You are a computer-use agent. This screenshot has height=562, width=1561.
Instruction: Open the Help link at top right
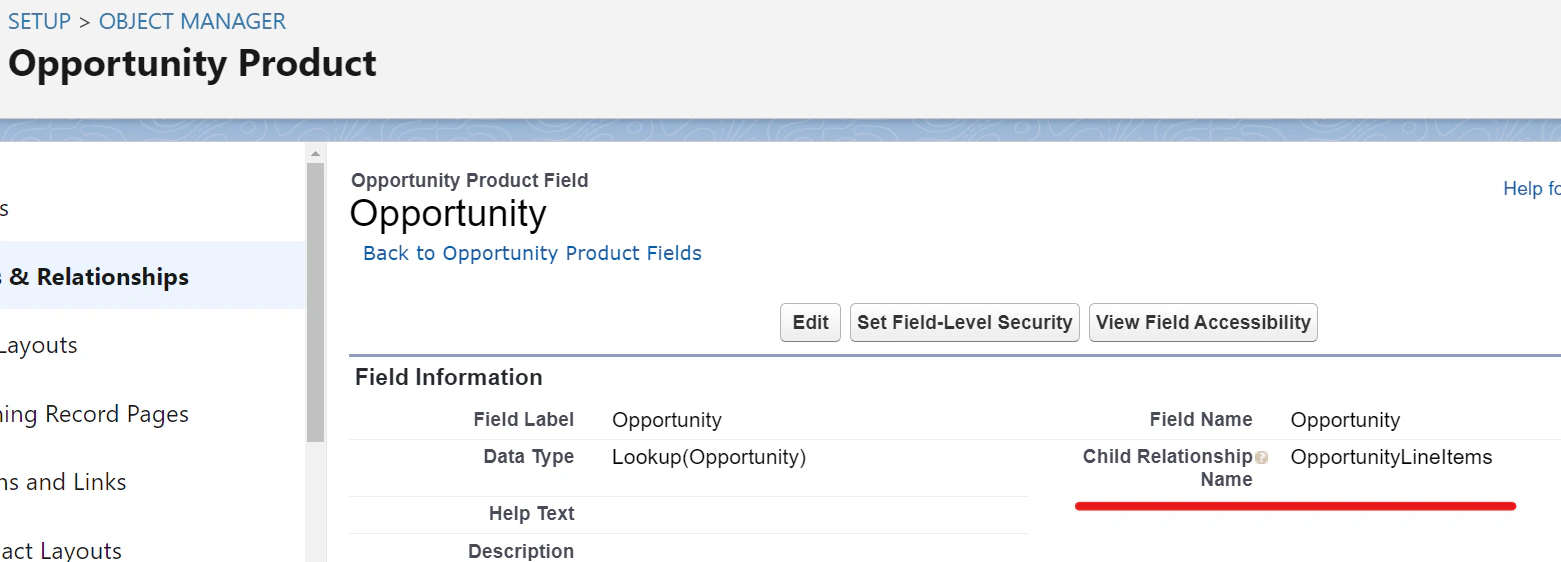pyautogui.click(x=1530, y=188)
